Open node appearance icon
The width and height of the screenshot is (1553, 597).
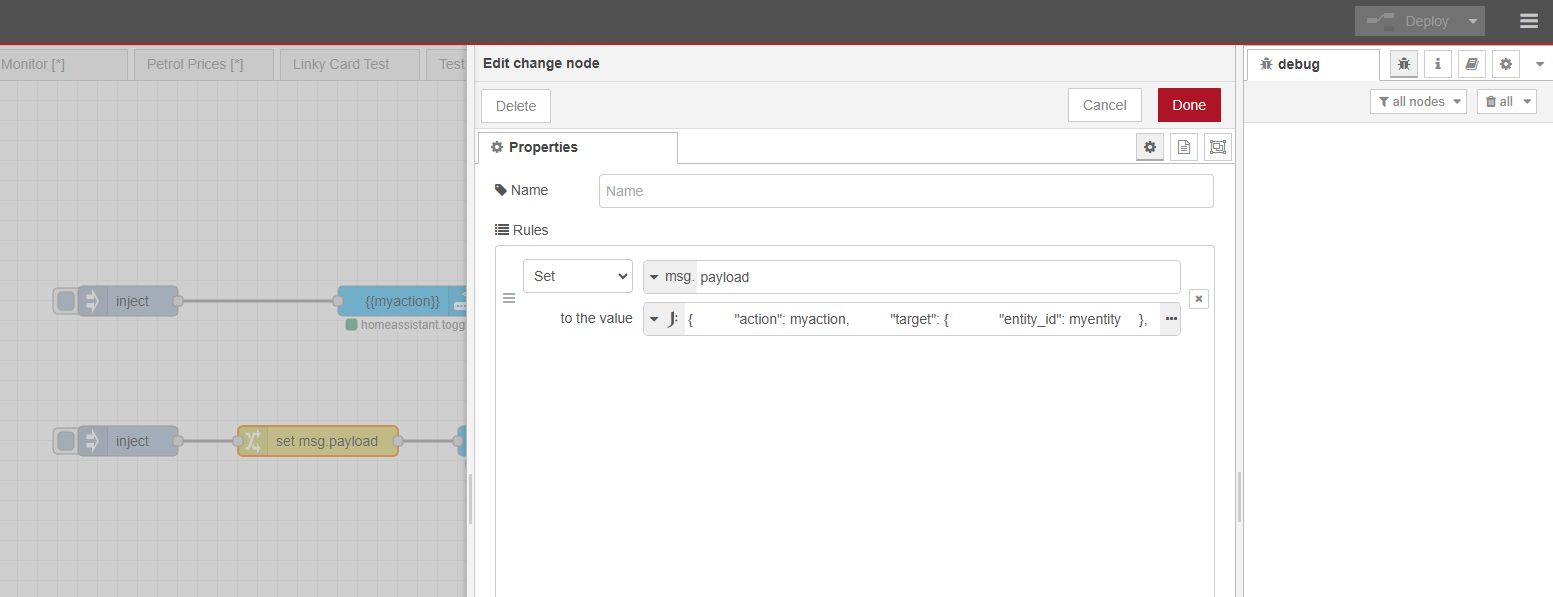click(x=1217, y=147)
